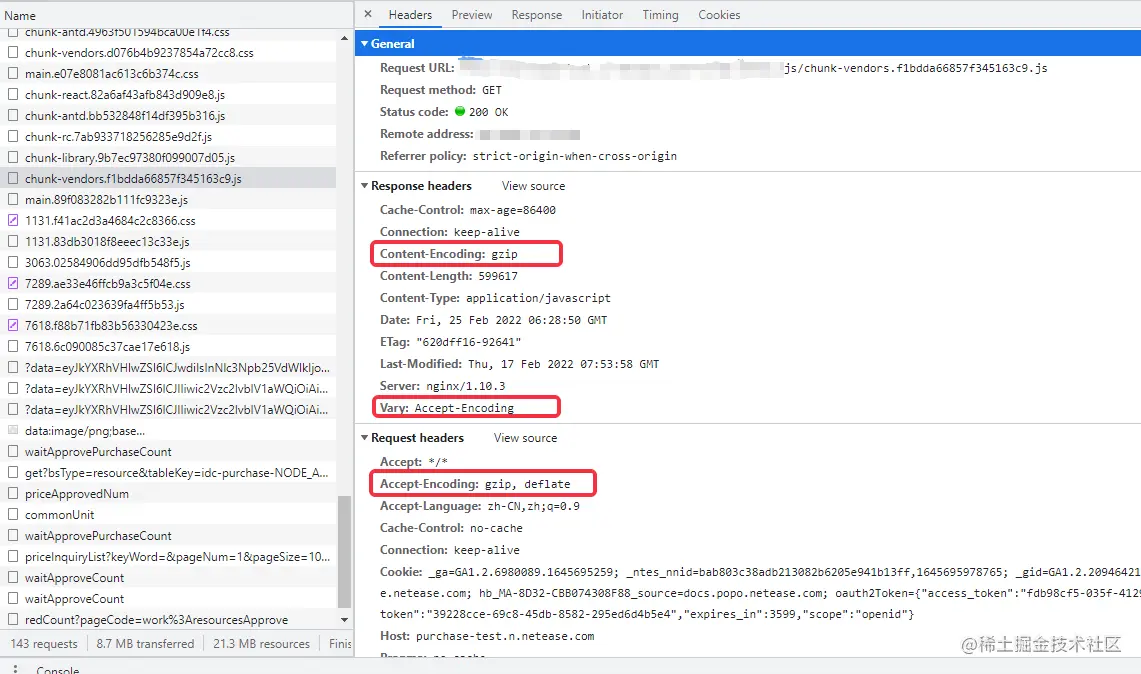Select 7618.f88b71fb83b56330423e.css request
The height and width of the screenshot is (674, 1141).
pyautogui.click(x=168, y=325)
